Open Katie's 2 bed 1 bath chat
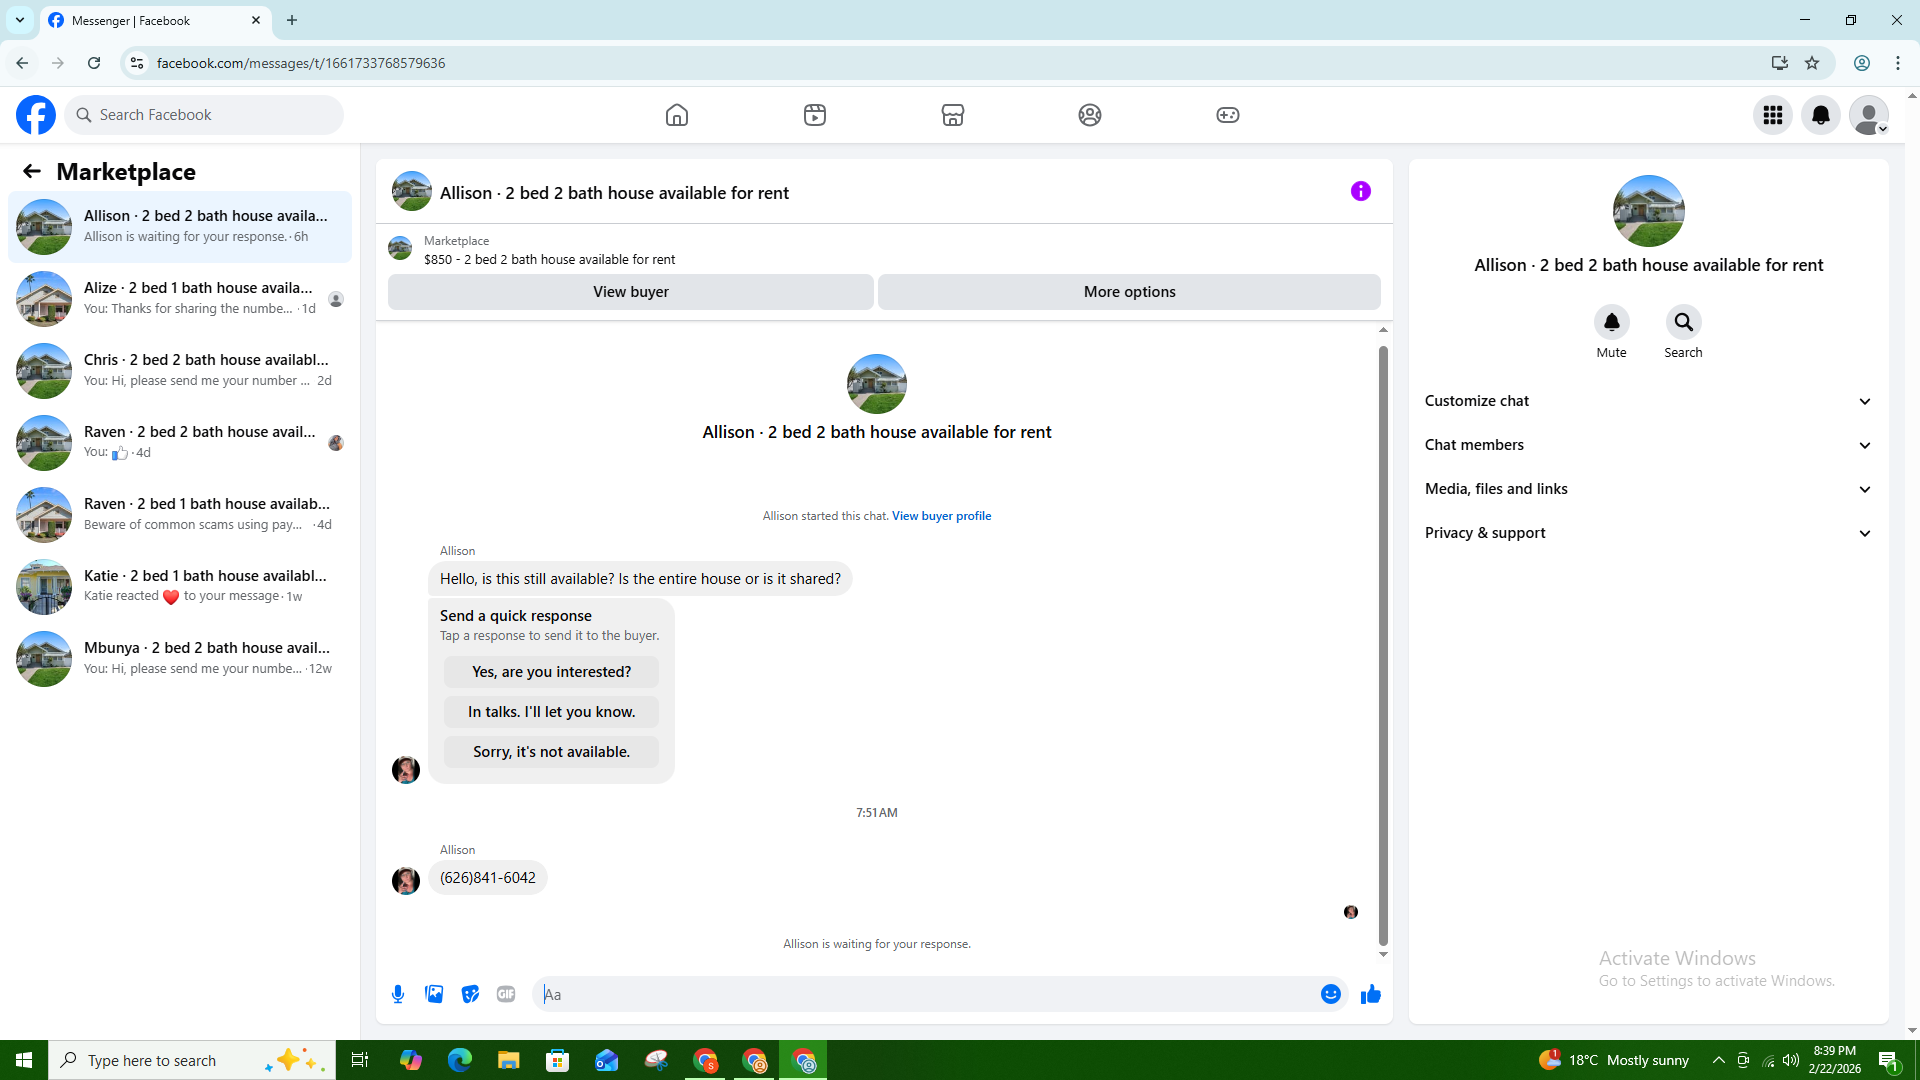 pyautogui.click(x=180, y=587)
